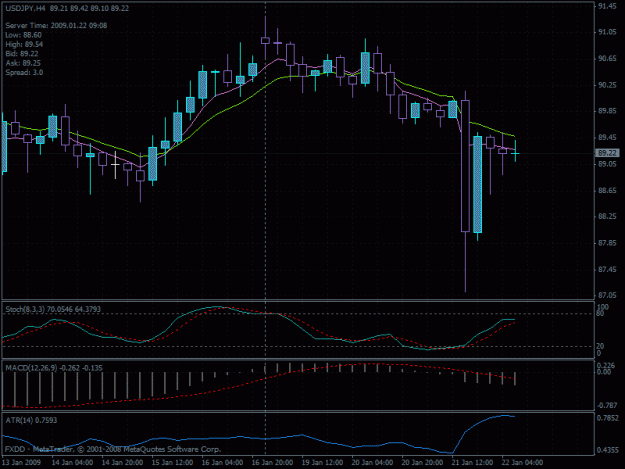Screen dimensions: 625x469
Task: Click the 91.05 price axis label
Action: (x=607, y=33)
